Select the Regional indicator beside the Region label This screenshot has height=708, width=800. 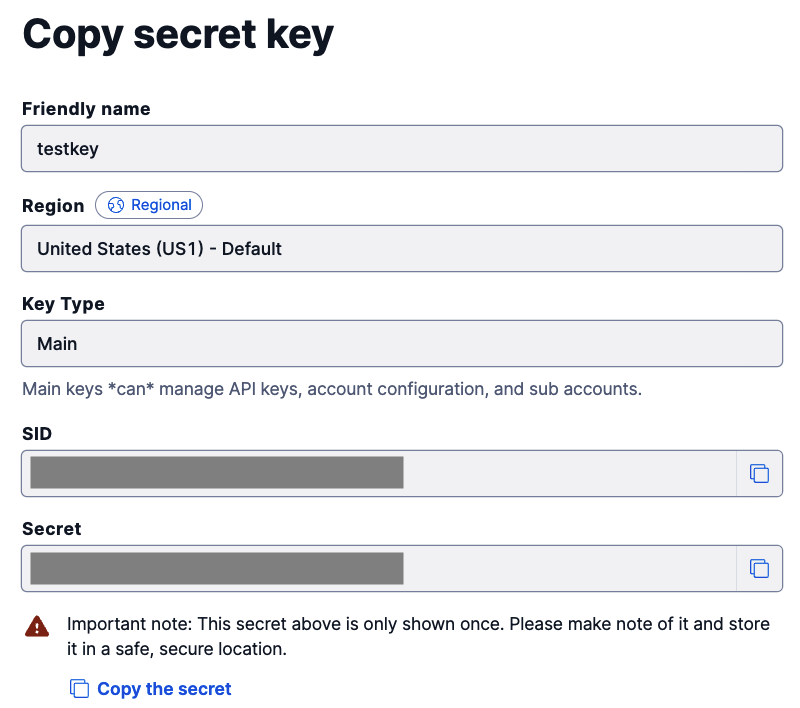148,205
